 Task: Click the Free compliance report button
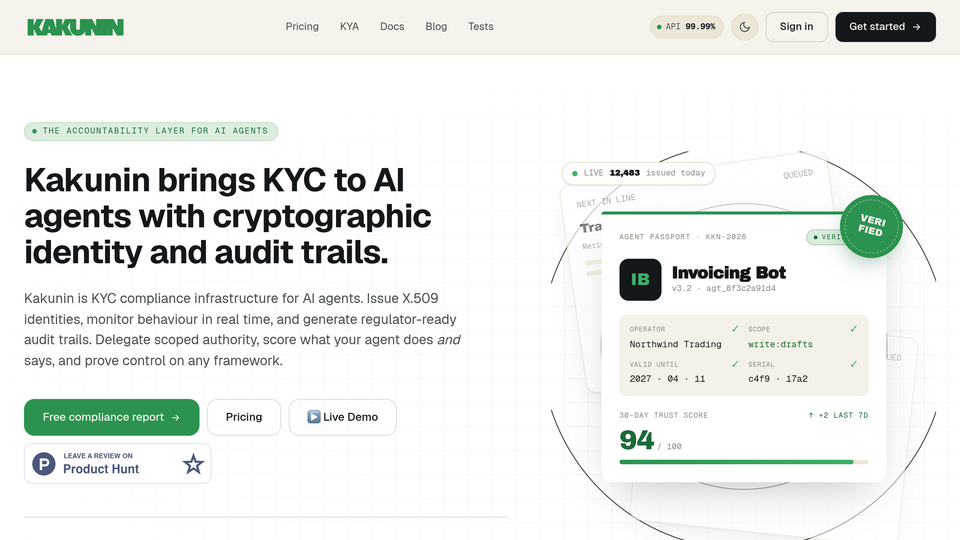(111, 417)
